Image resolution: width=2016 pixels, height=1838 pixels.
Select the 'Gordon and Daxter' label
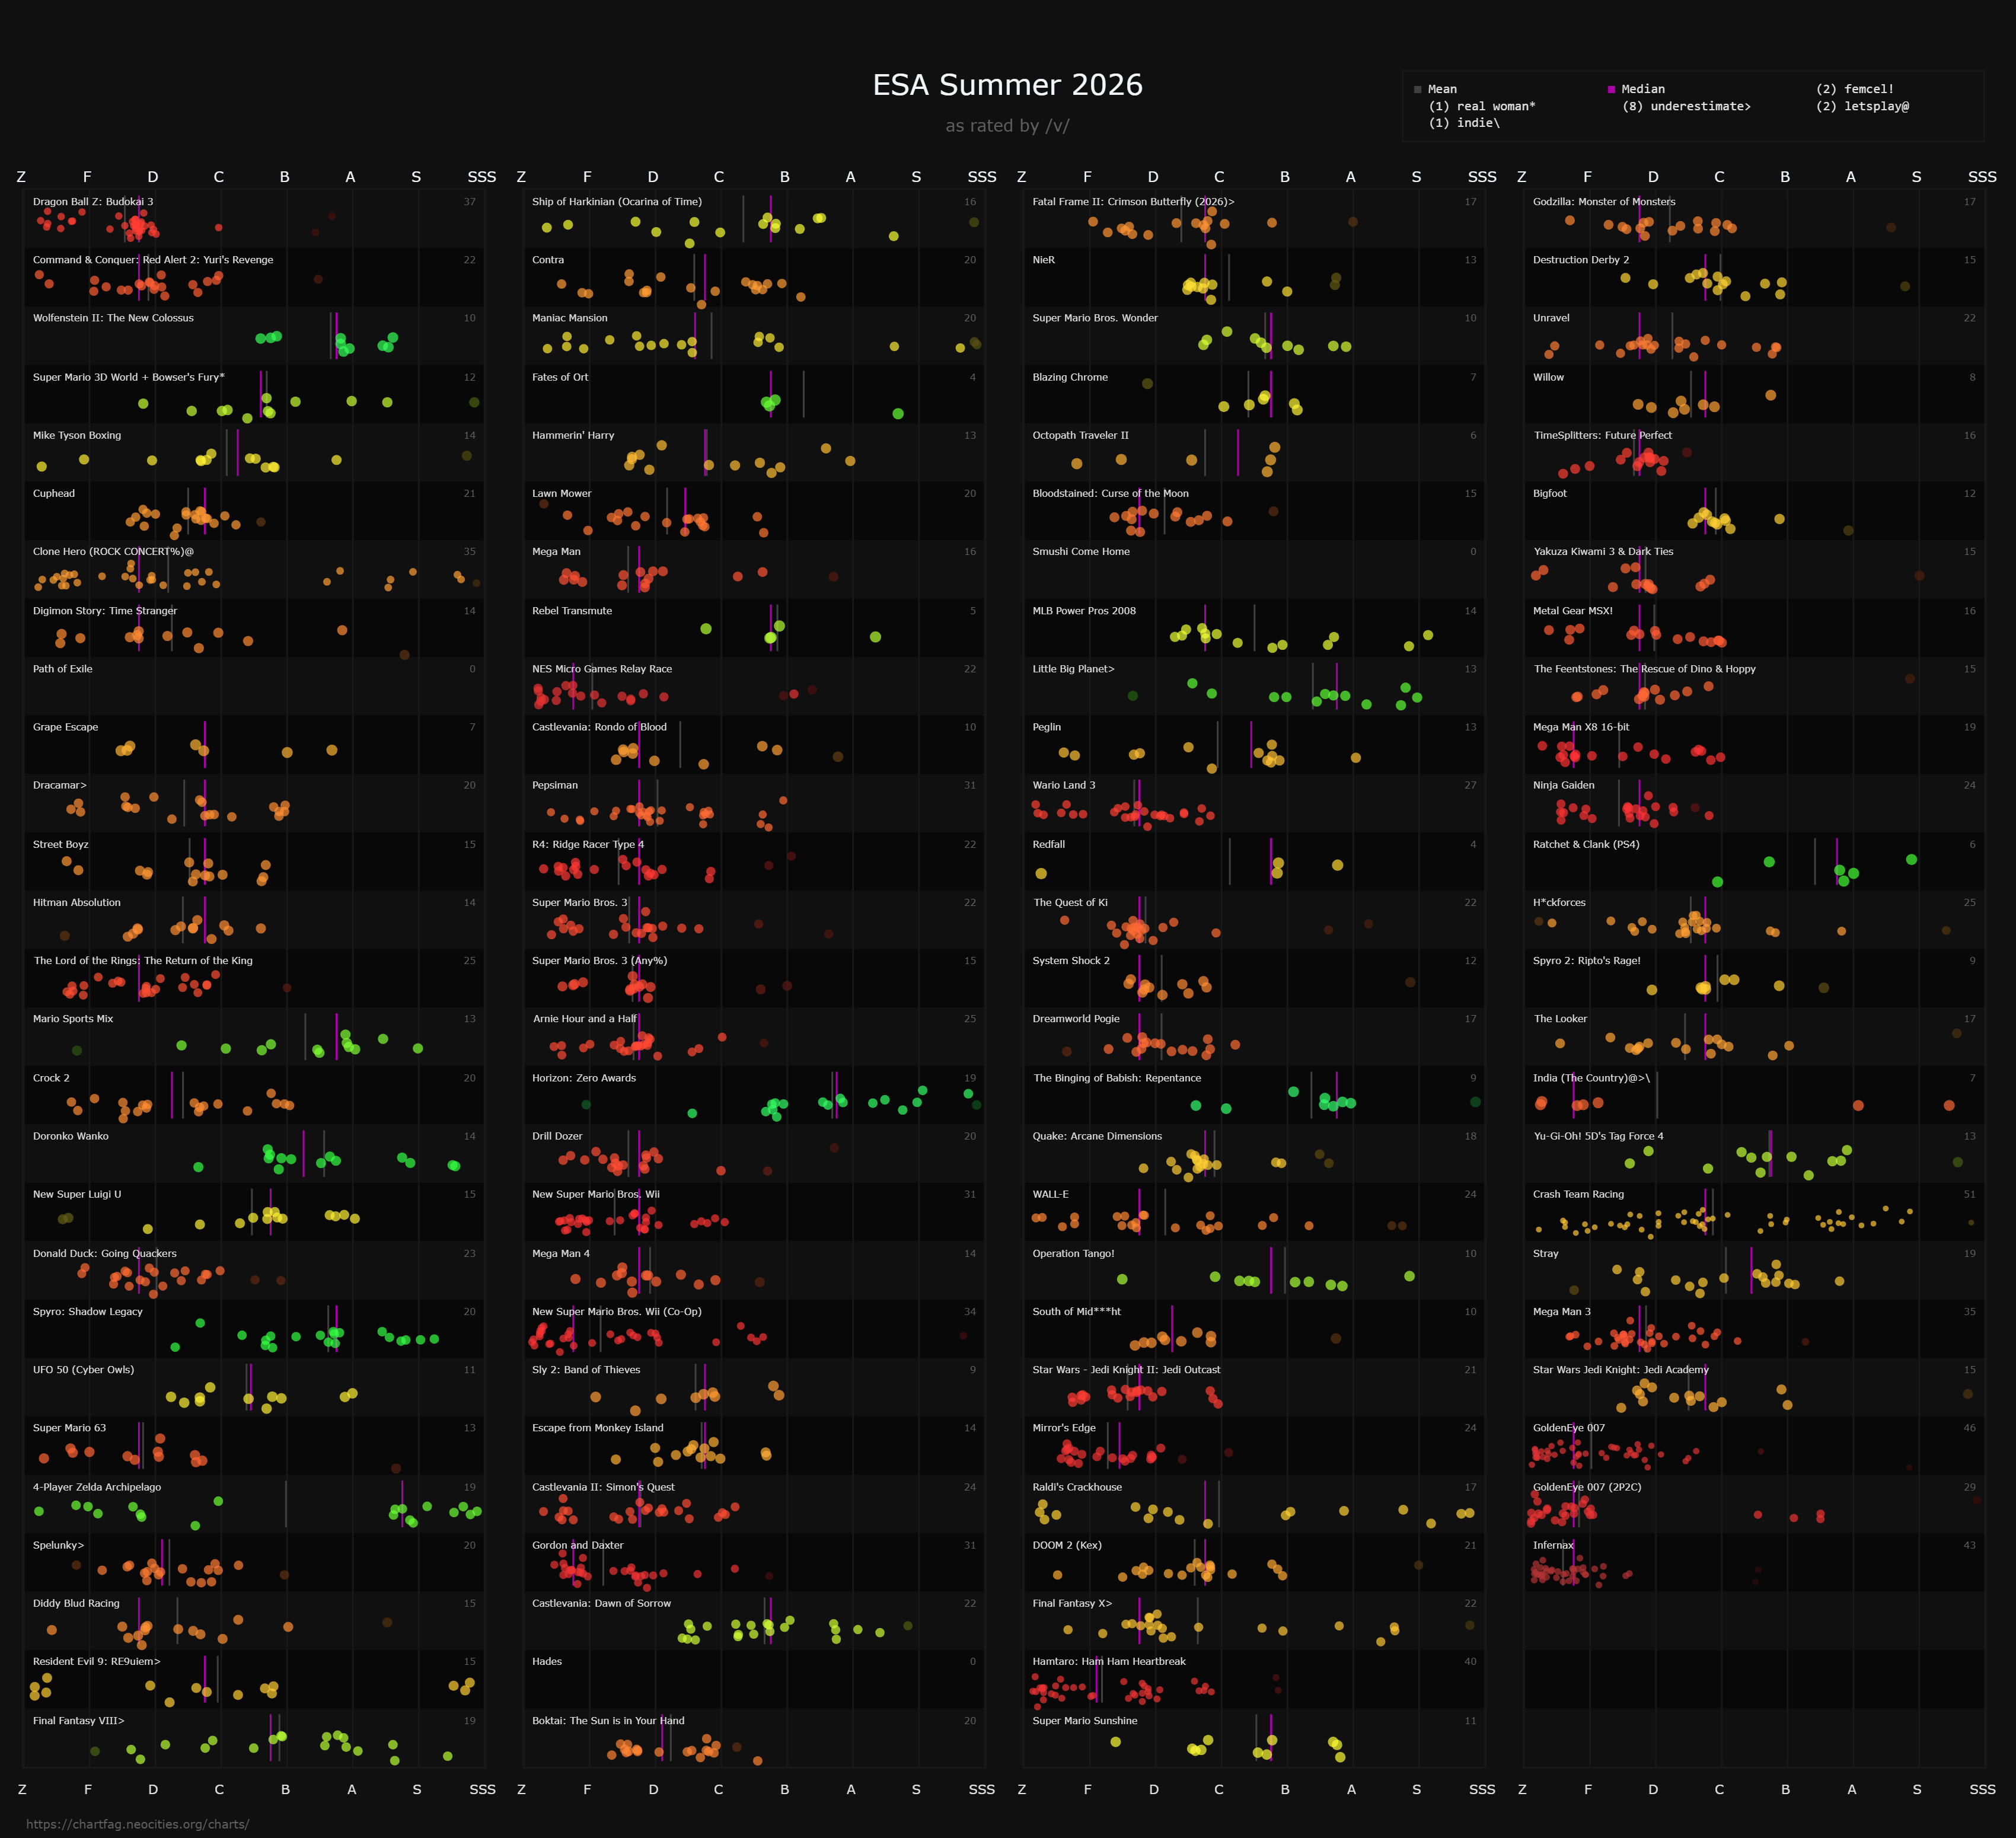pos(578,1545)
